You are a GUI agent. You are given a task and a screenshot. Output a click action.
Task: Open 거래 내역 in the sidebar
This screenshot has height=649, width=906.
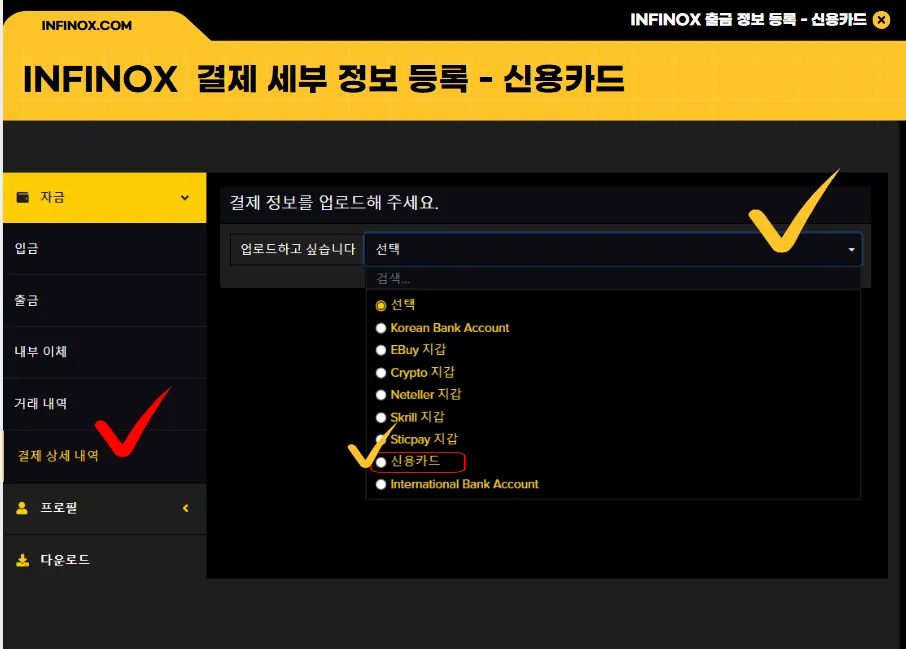pyautogui.click(x=105, y=404)
